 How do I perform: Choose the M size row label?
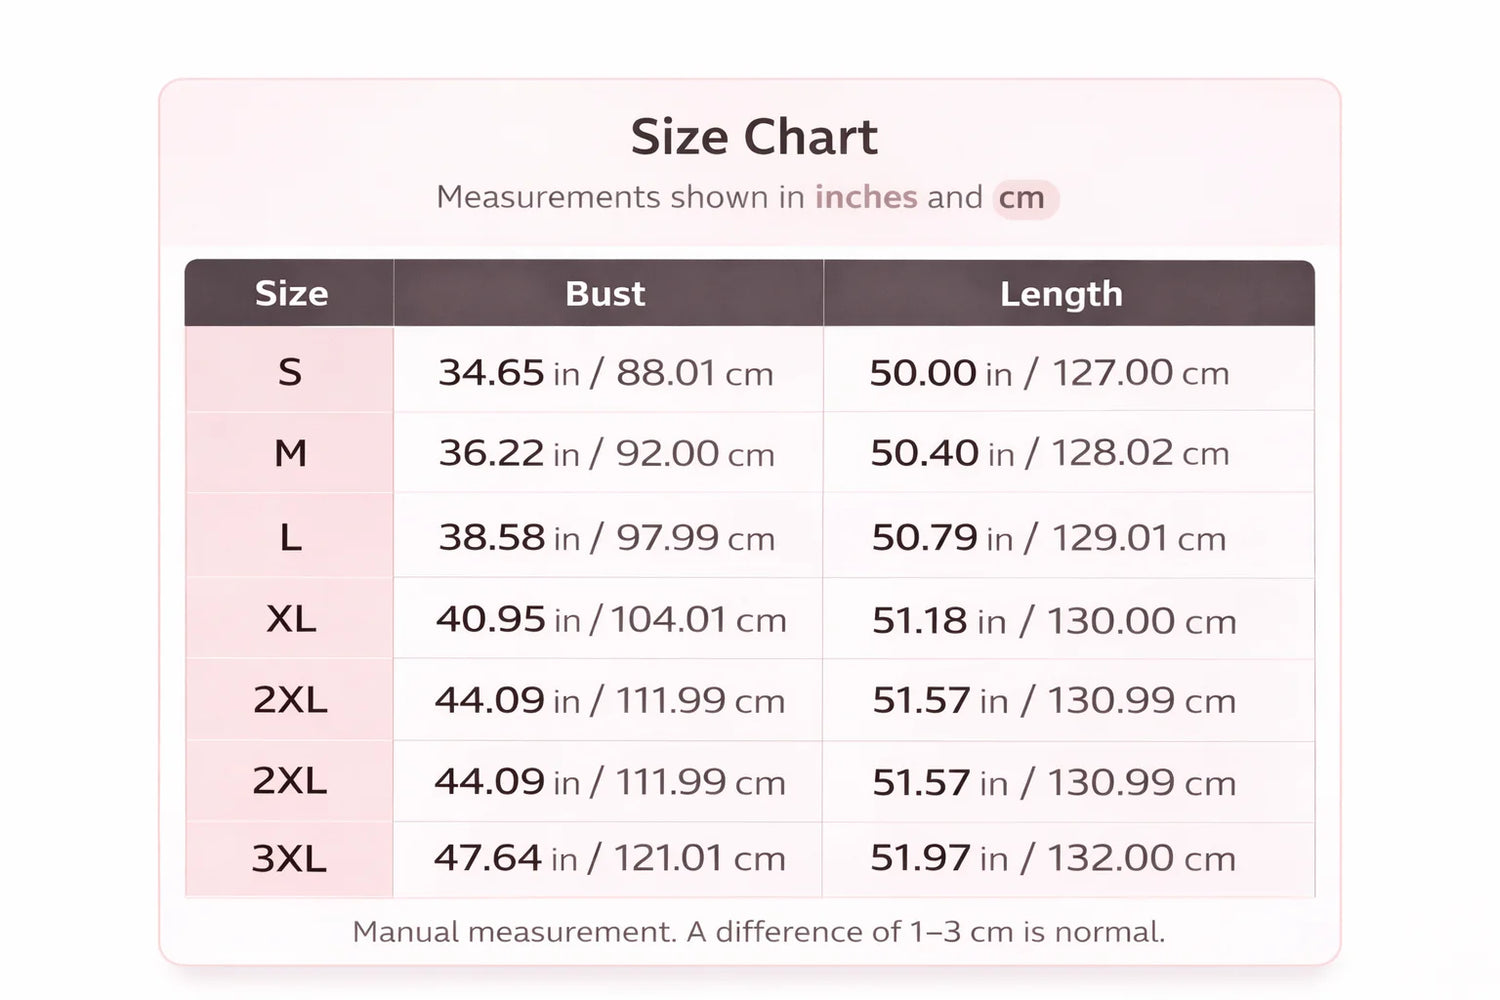[290, 453]
